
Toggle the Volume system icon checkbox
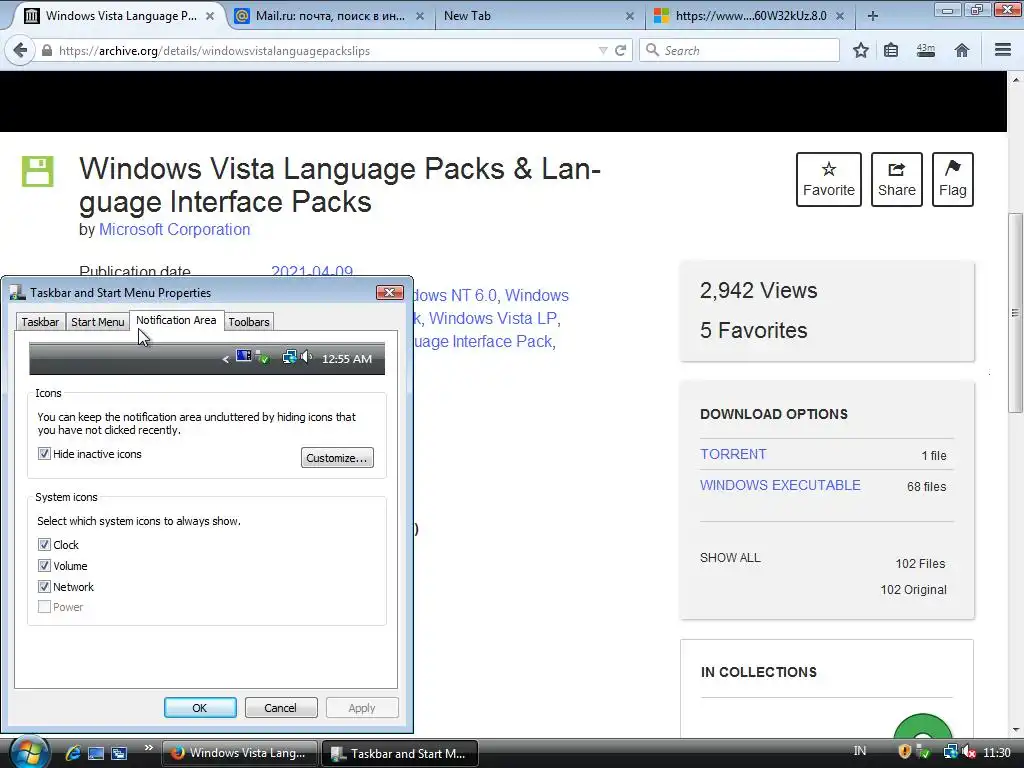44,566
